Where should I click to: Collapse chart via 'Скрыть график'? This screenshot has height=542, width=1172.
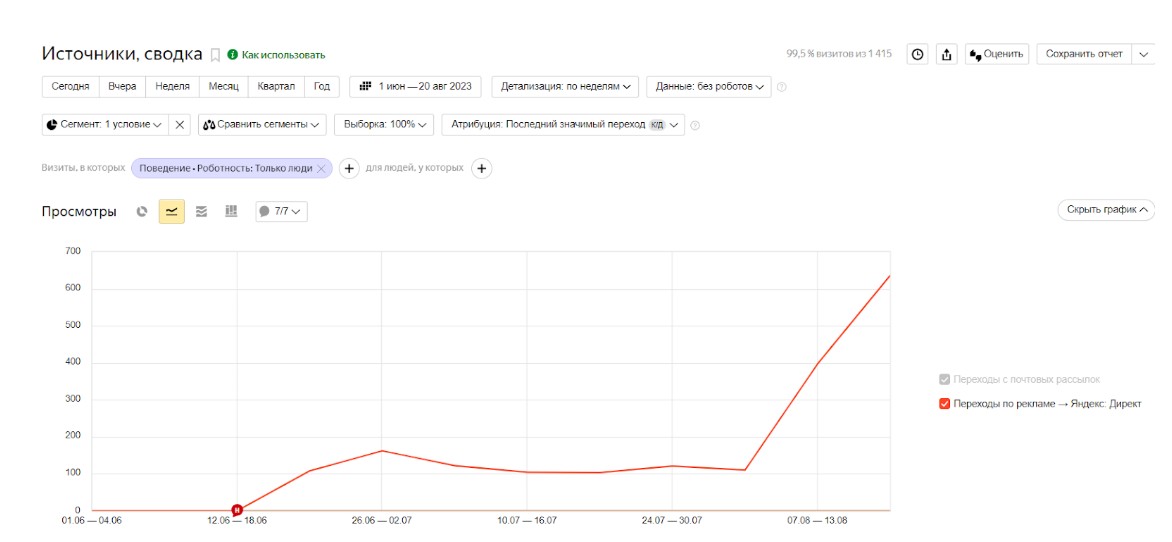click(x=1106, y=210)
